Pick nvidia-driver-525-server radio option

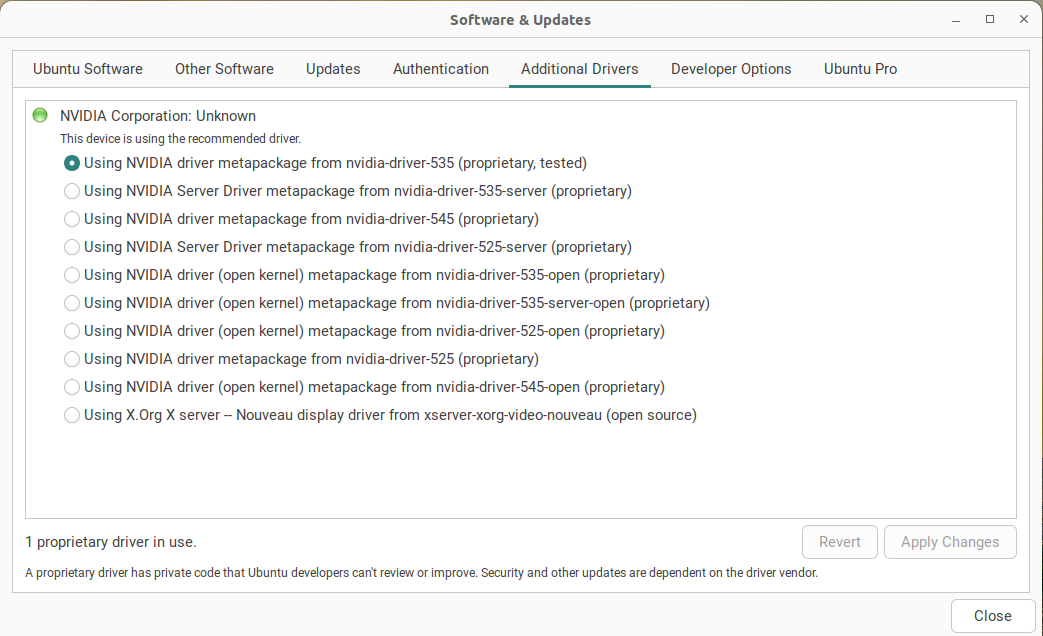point(72,247)
